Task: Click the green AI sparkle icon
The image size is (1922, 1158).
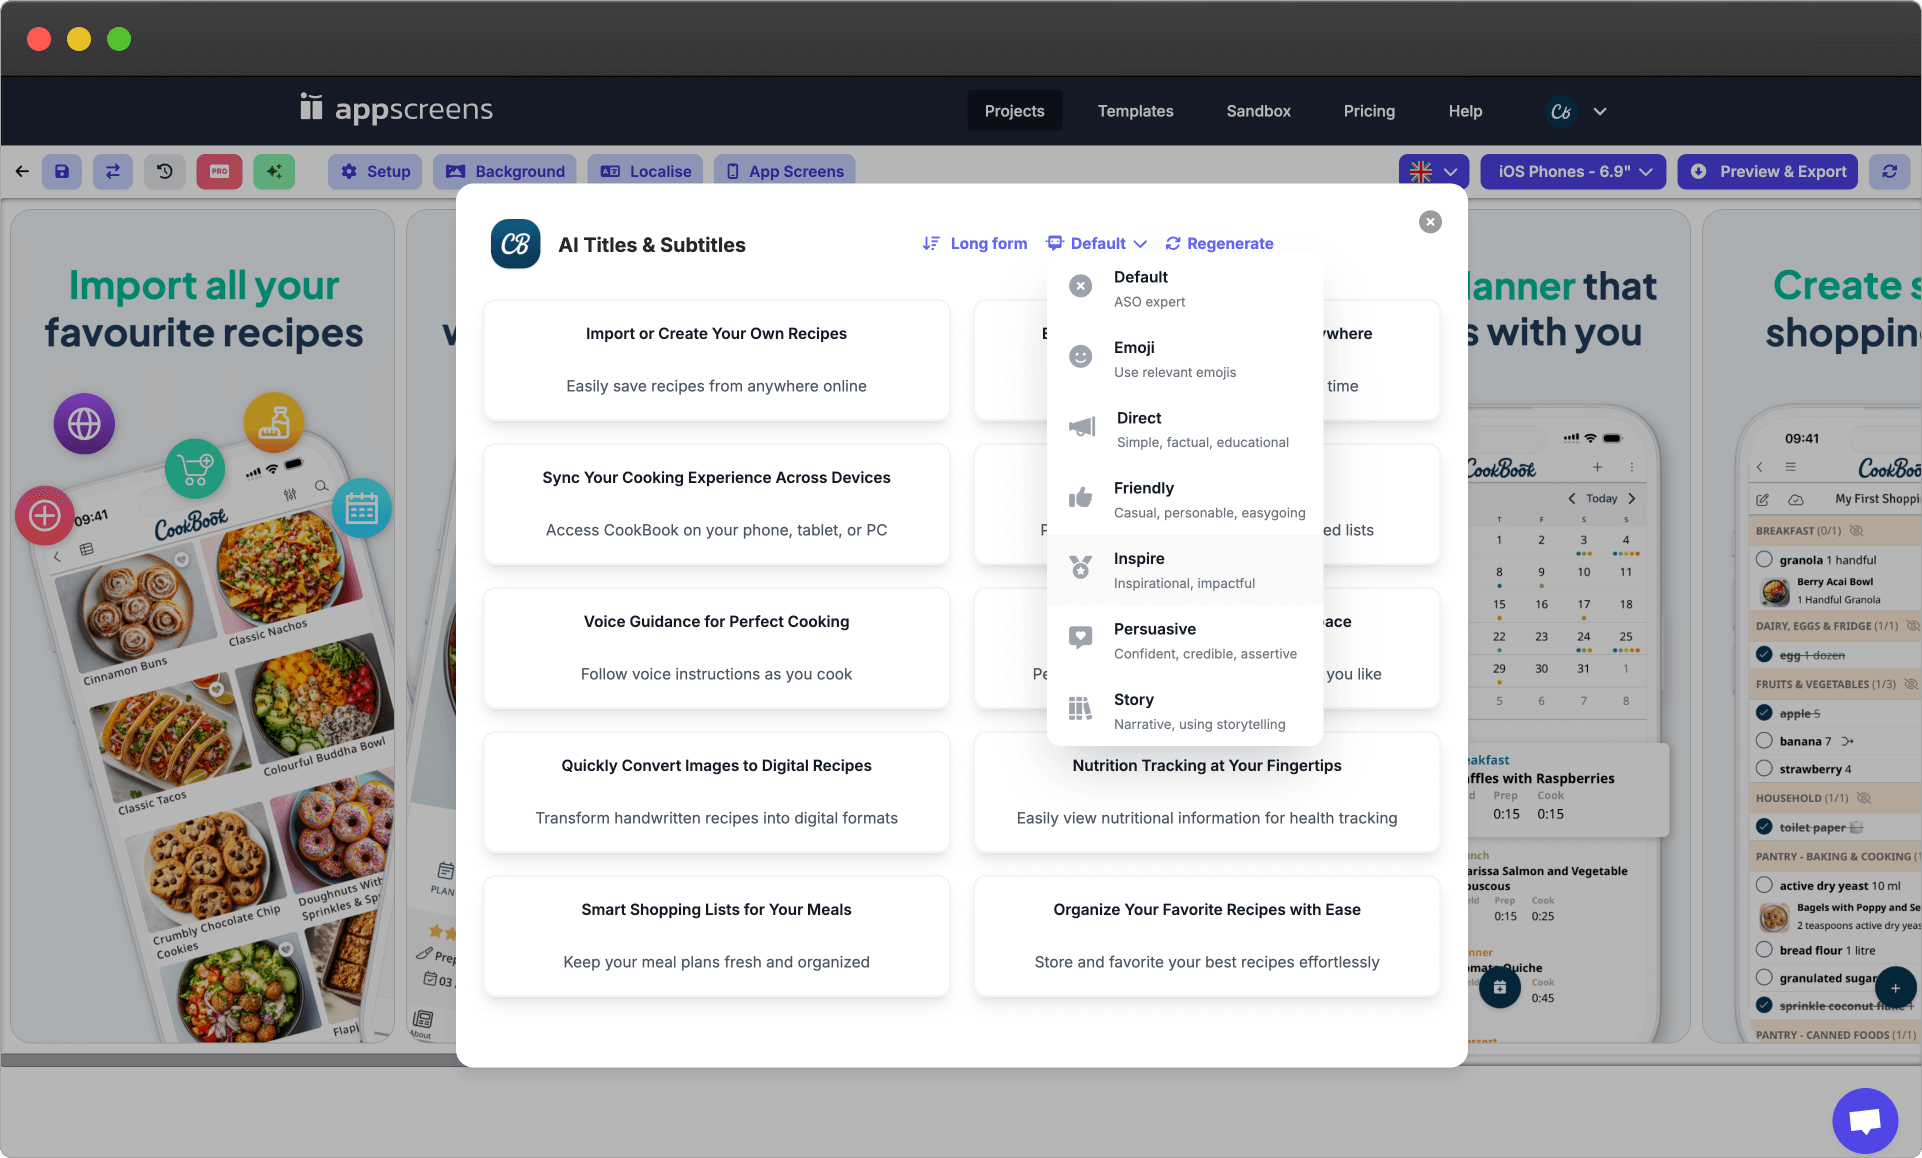Action: tap(274, 171)
